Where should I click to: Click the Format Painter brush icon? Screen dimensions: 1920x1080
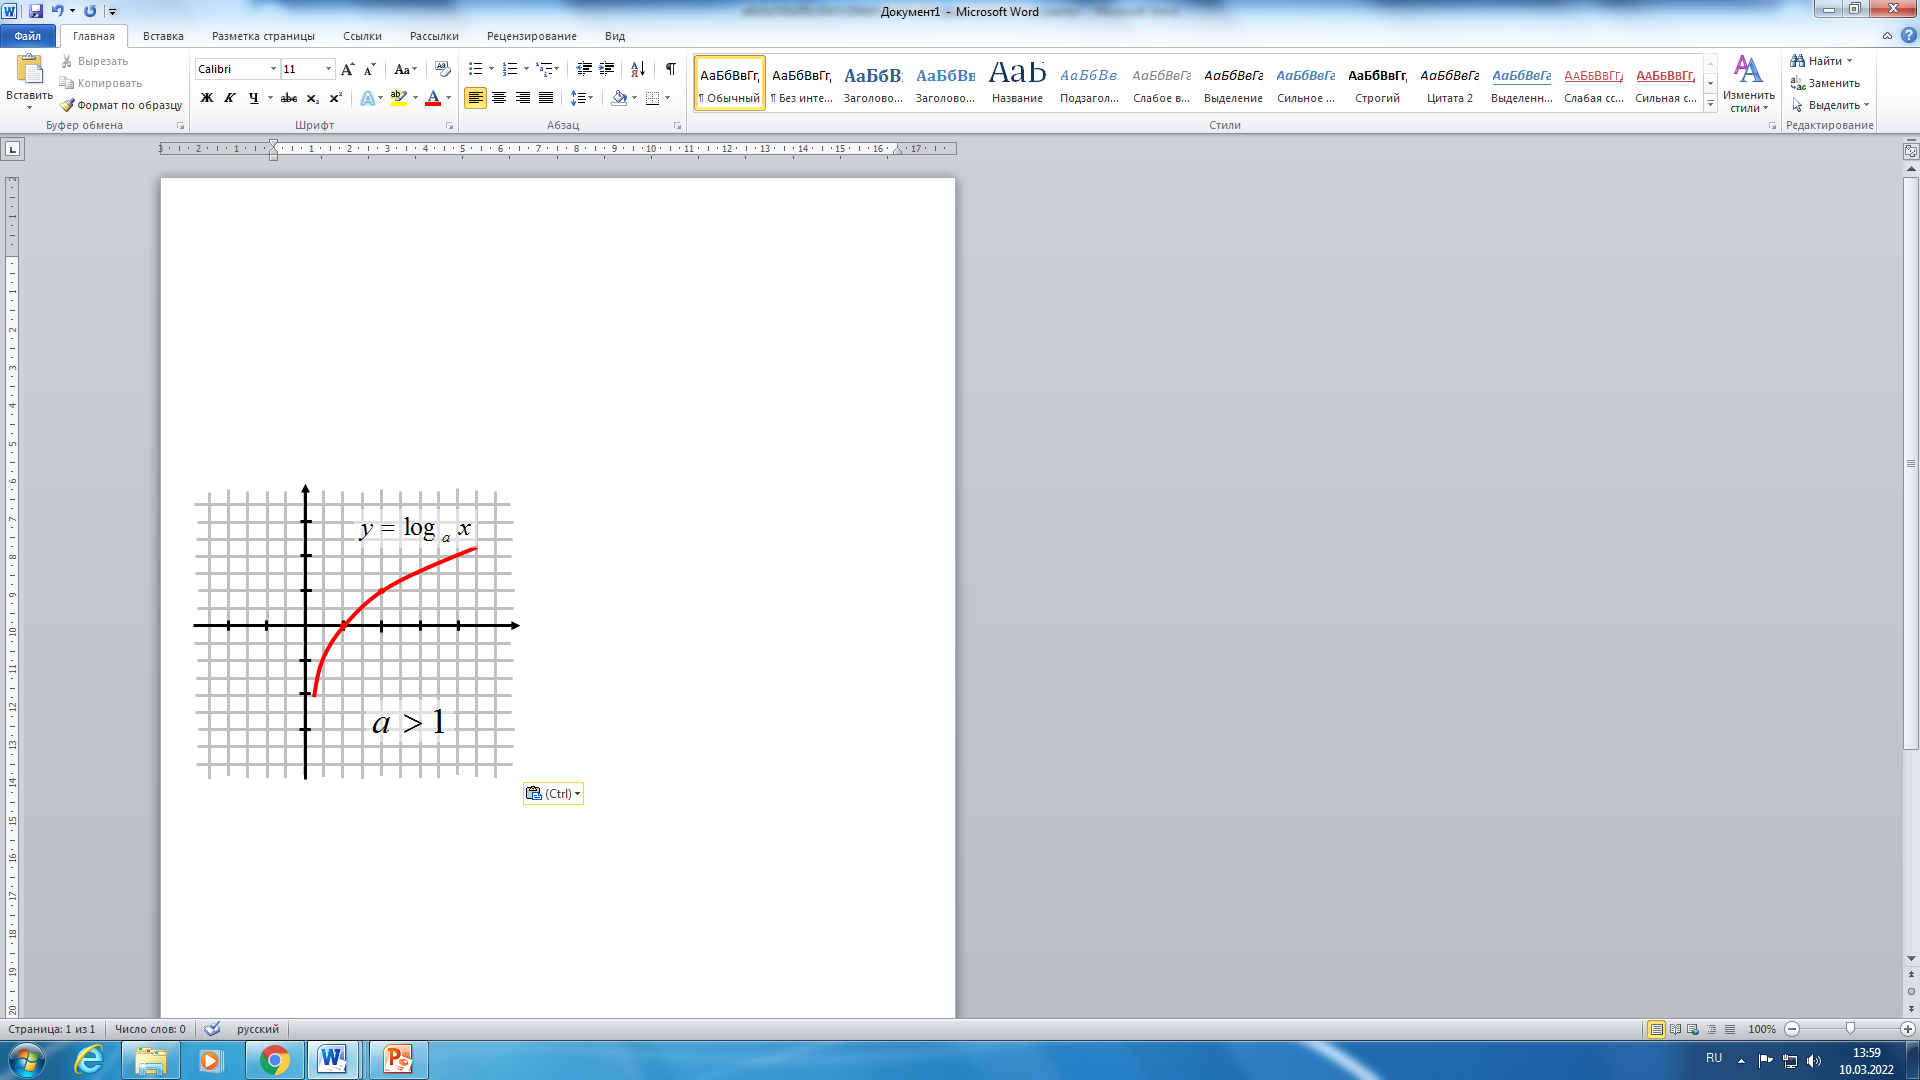[x=67, y=105]
